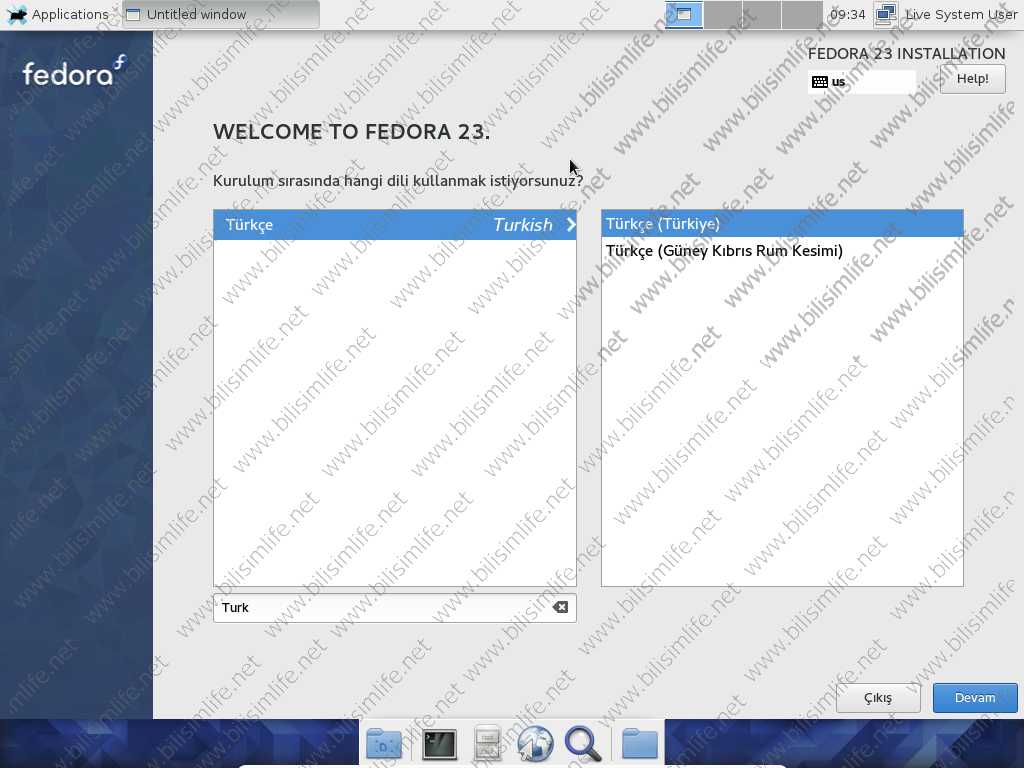Click the Devam button to continue
This screenshot has width=1024, height=768.
click(975, 697)
